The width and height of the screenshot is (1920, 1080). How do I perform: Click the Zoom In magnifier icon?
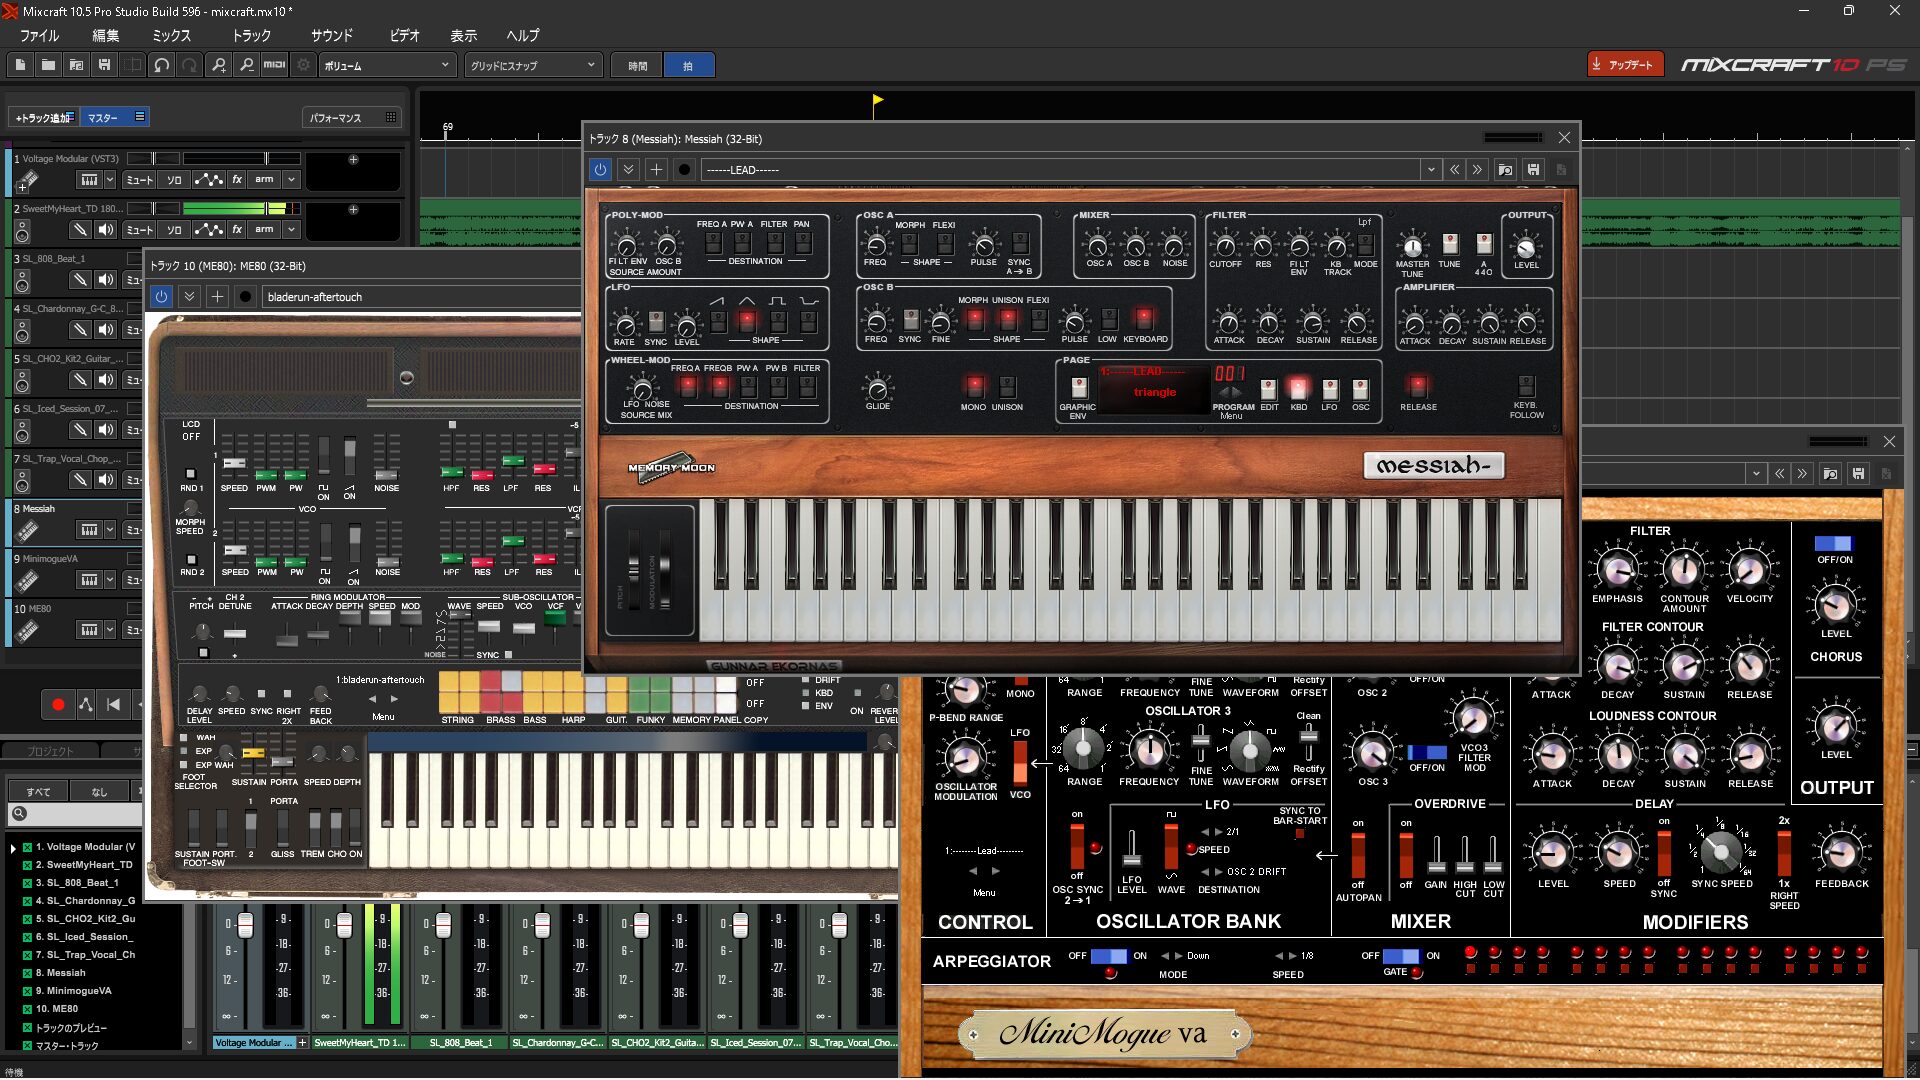(x=219, y=65)
